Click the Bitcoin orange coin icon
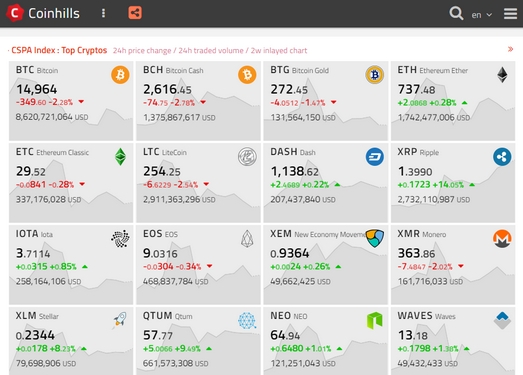523x375 pixels. 120,75
